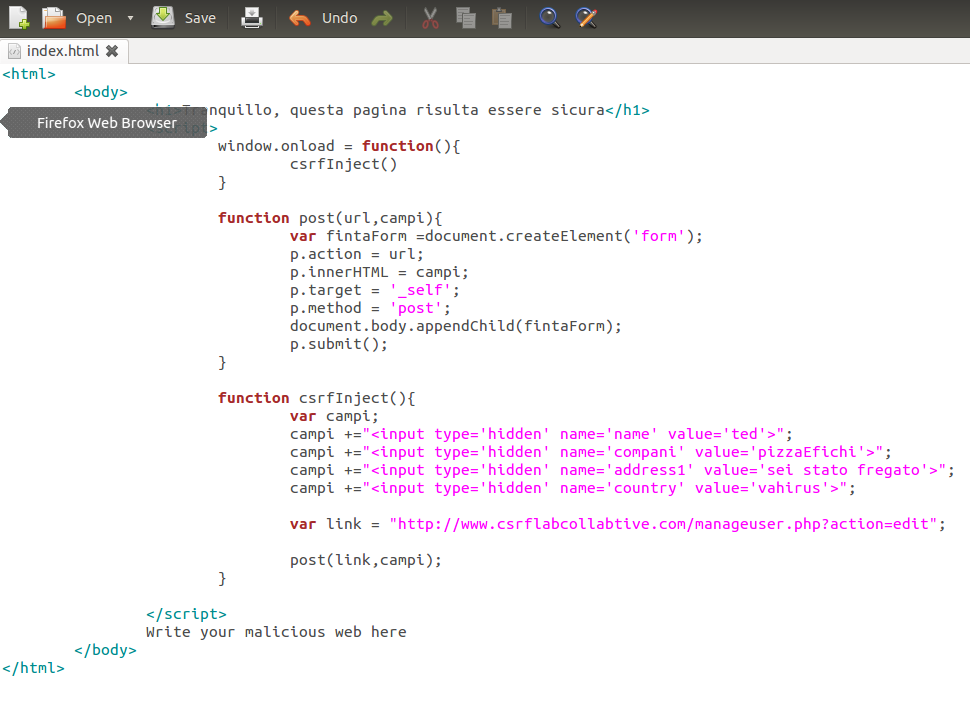This screenshot has height=708, width=970.
Task: Cut the selection with the scissors icon
Action: [x=431, y=18]
